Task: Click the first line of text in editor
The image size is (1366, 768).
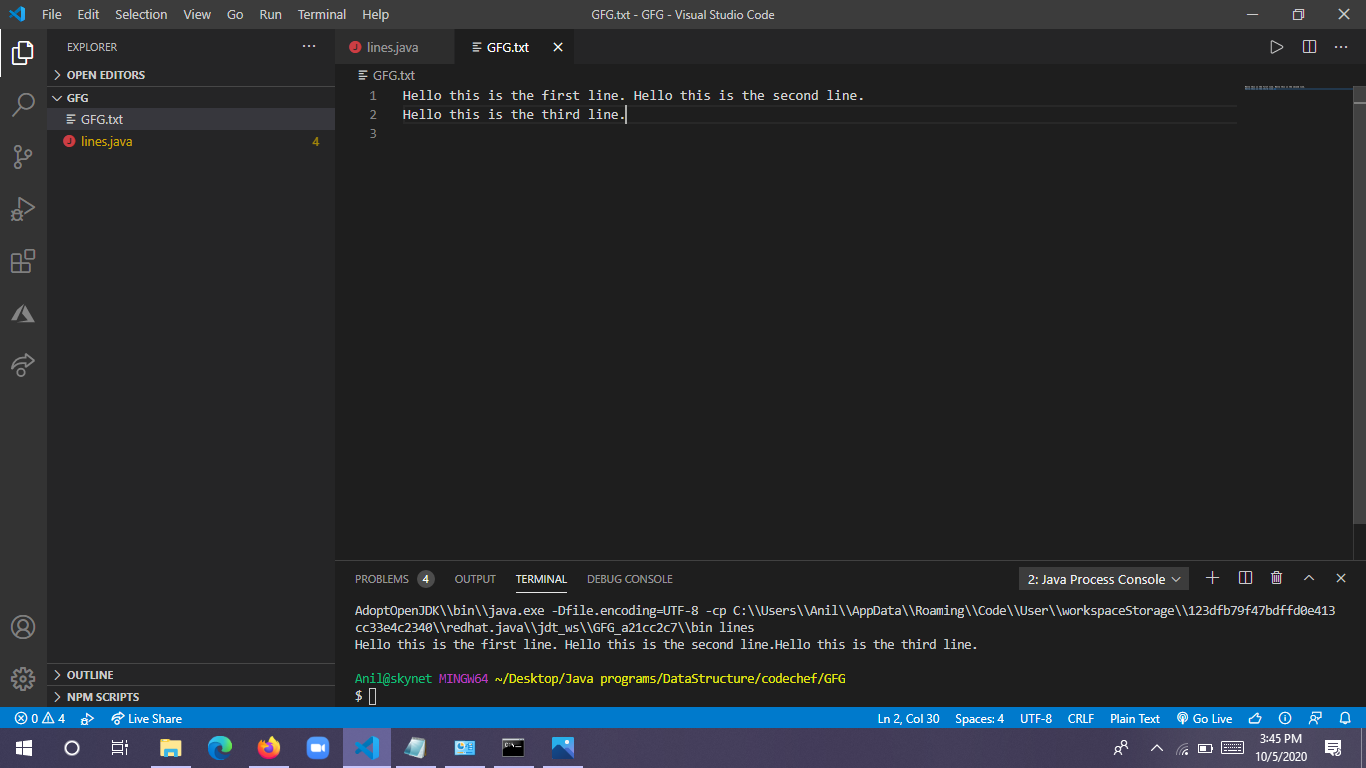Action: pyautogui.click(x=633, y=95)
